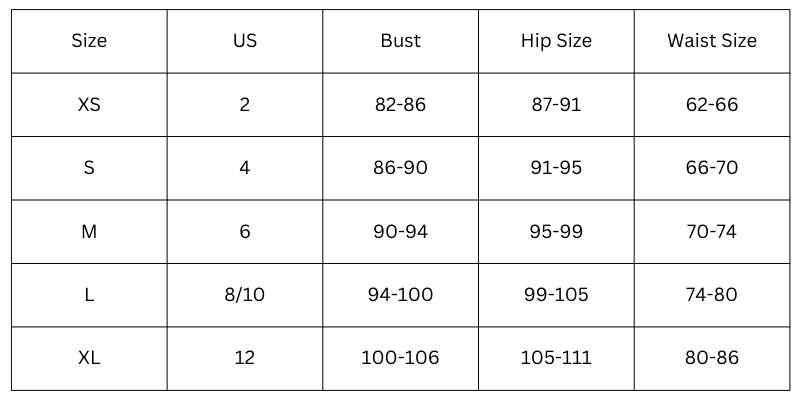Select the Hip Size header cell
Viewport: 800px width, 400px height.
coord(556,41)
